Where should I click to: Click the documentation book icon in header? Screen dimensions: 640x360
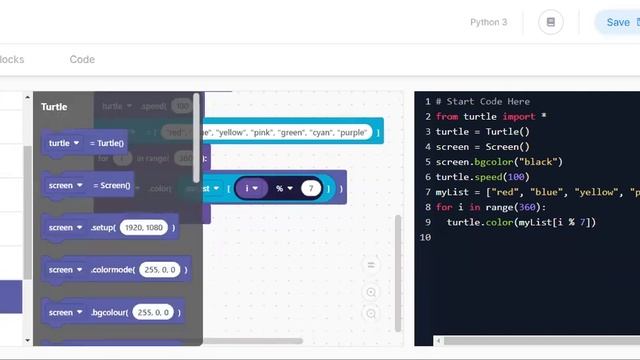(x=551, y=22)
